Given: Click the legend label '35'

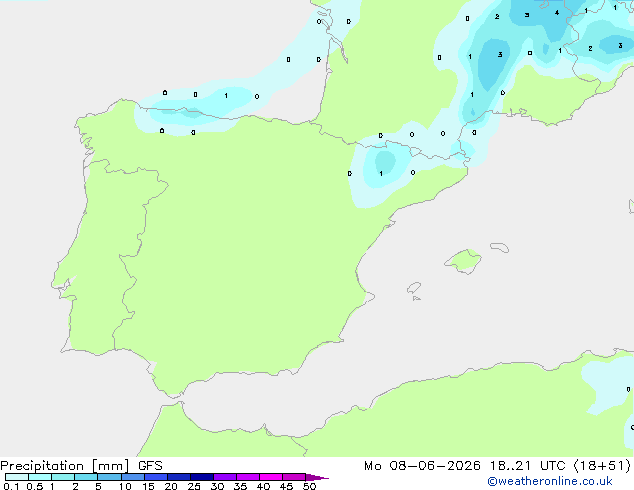Looking at the screenshot, I should click(x=240, y=486).
